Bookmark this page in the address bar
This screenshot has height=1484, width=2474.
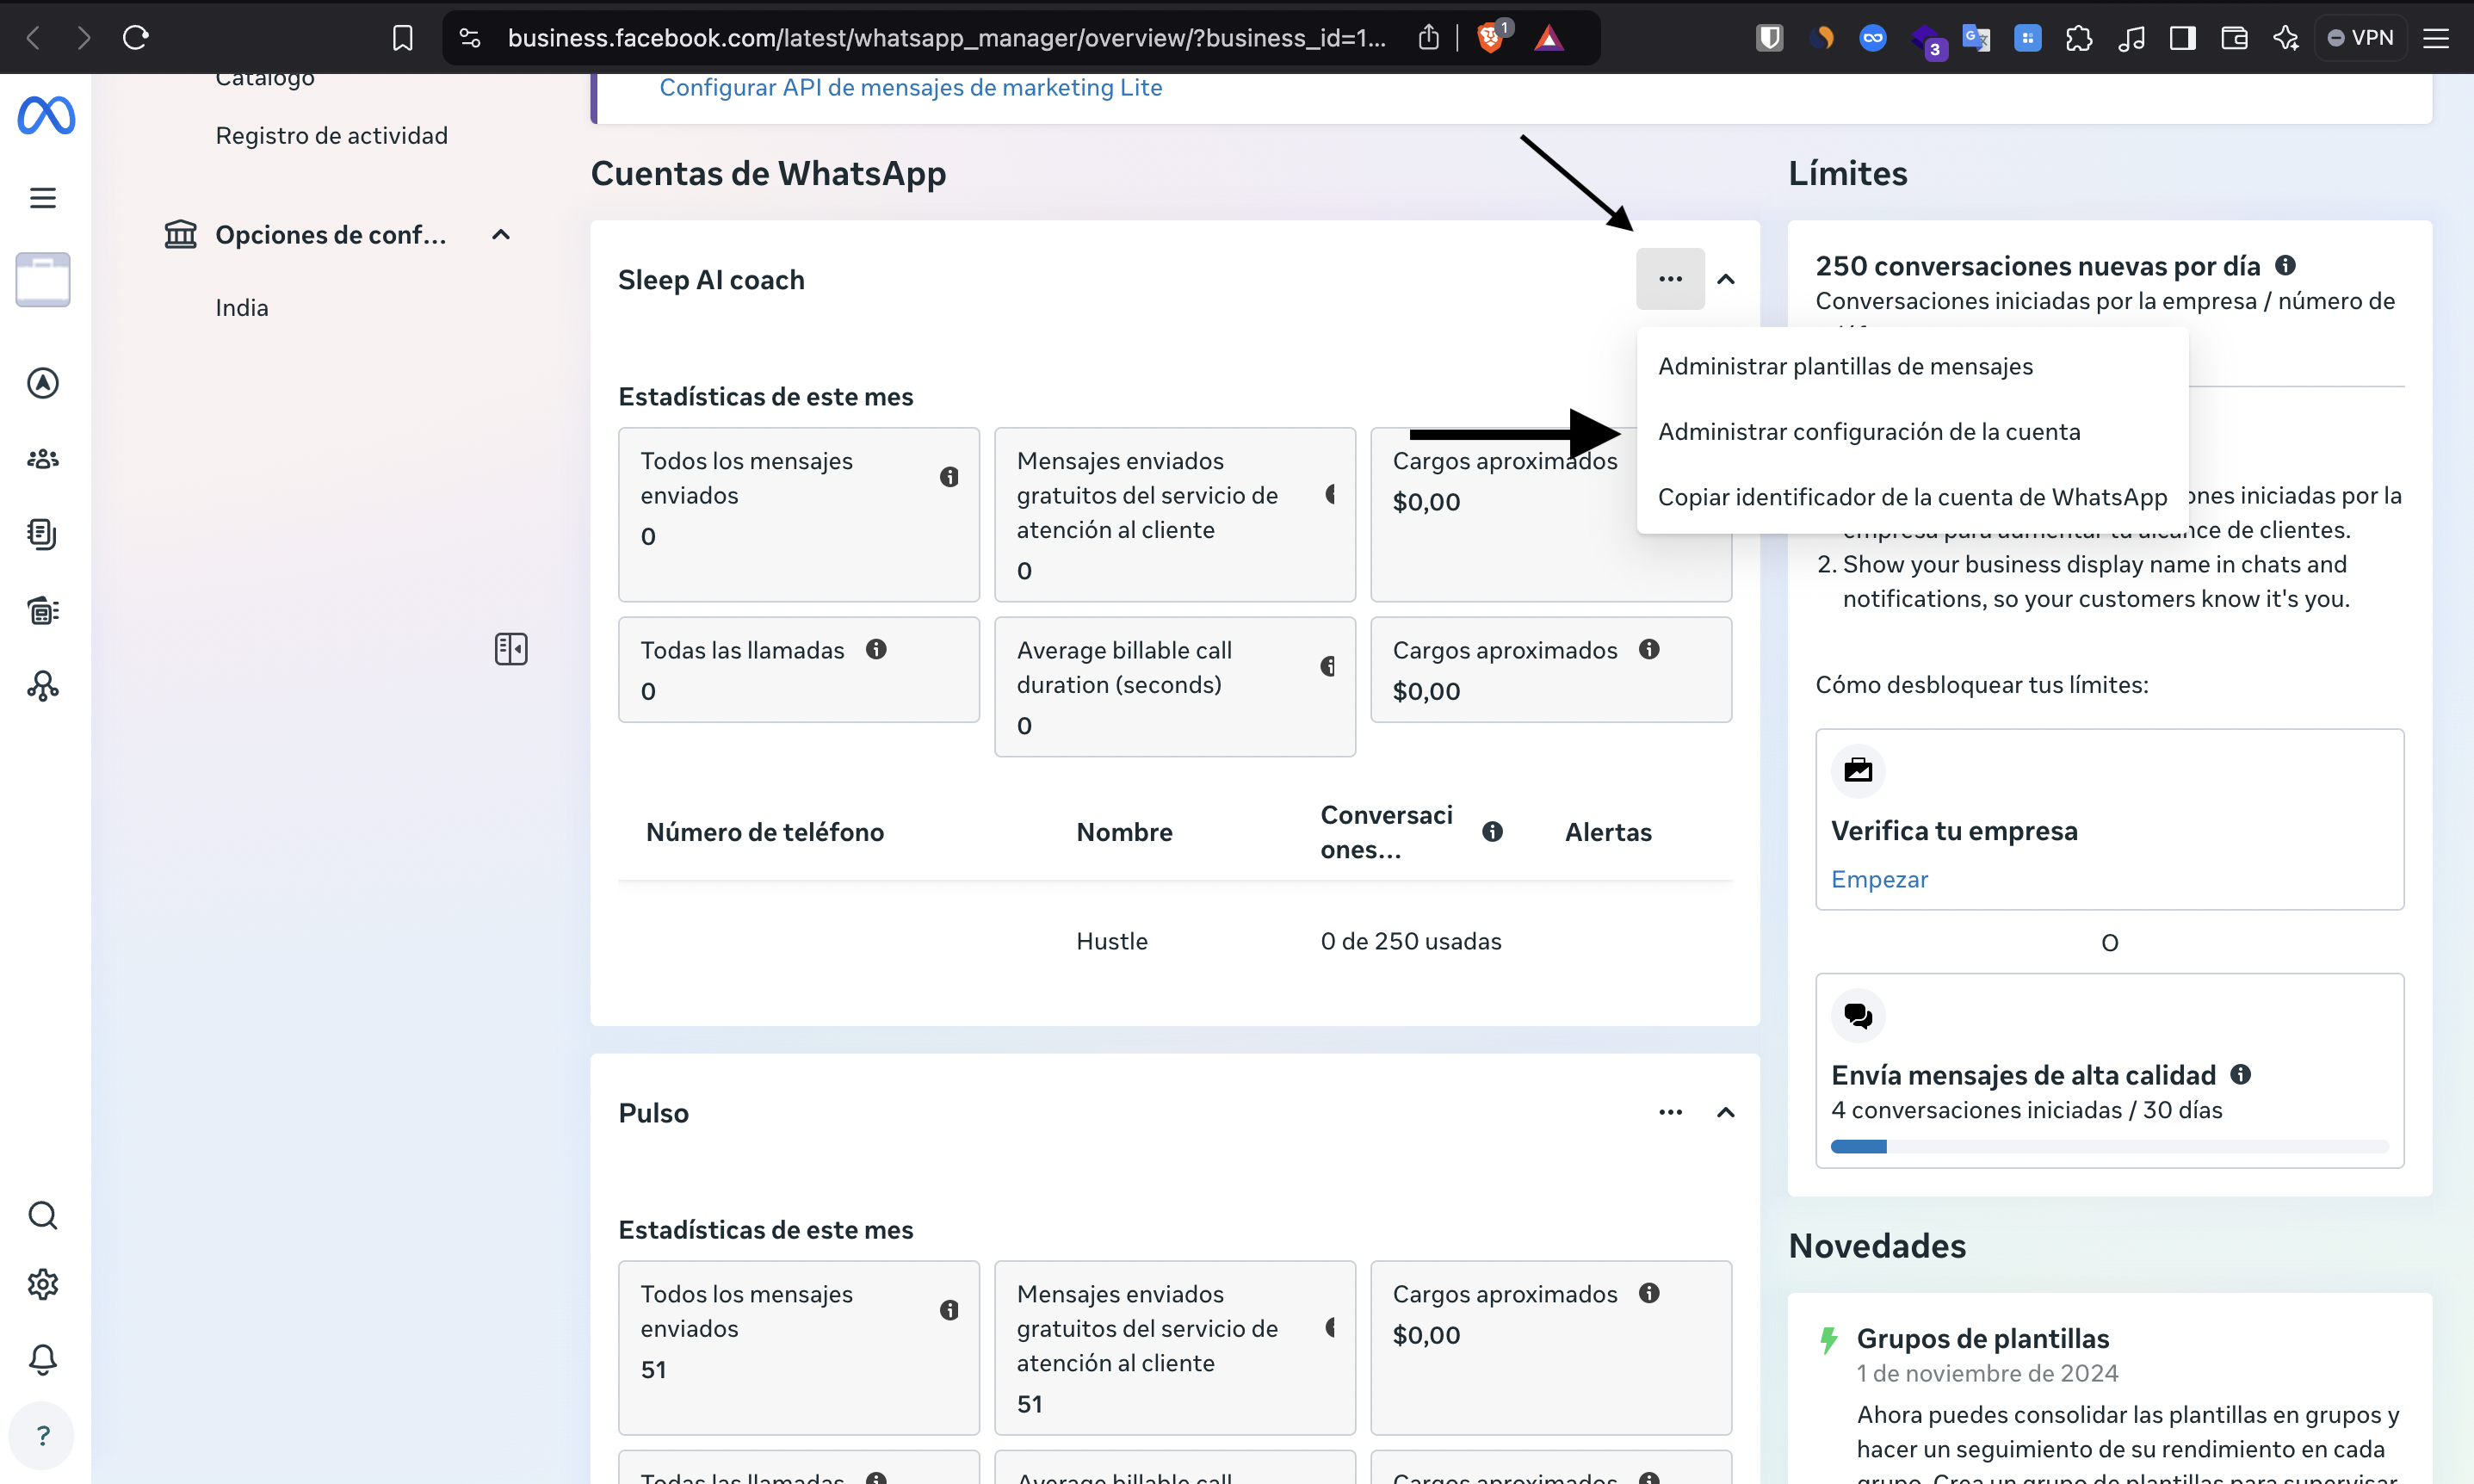[402, 38]
